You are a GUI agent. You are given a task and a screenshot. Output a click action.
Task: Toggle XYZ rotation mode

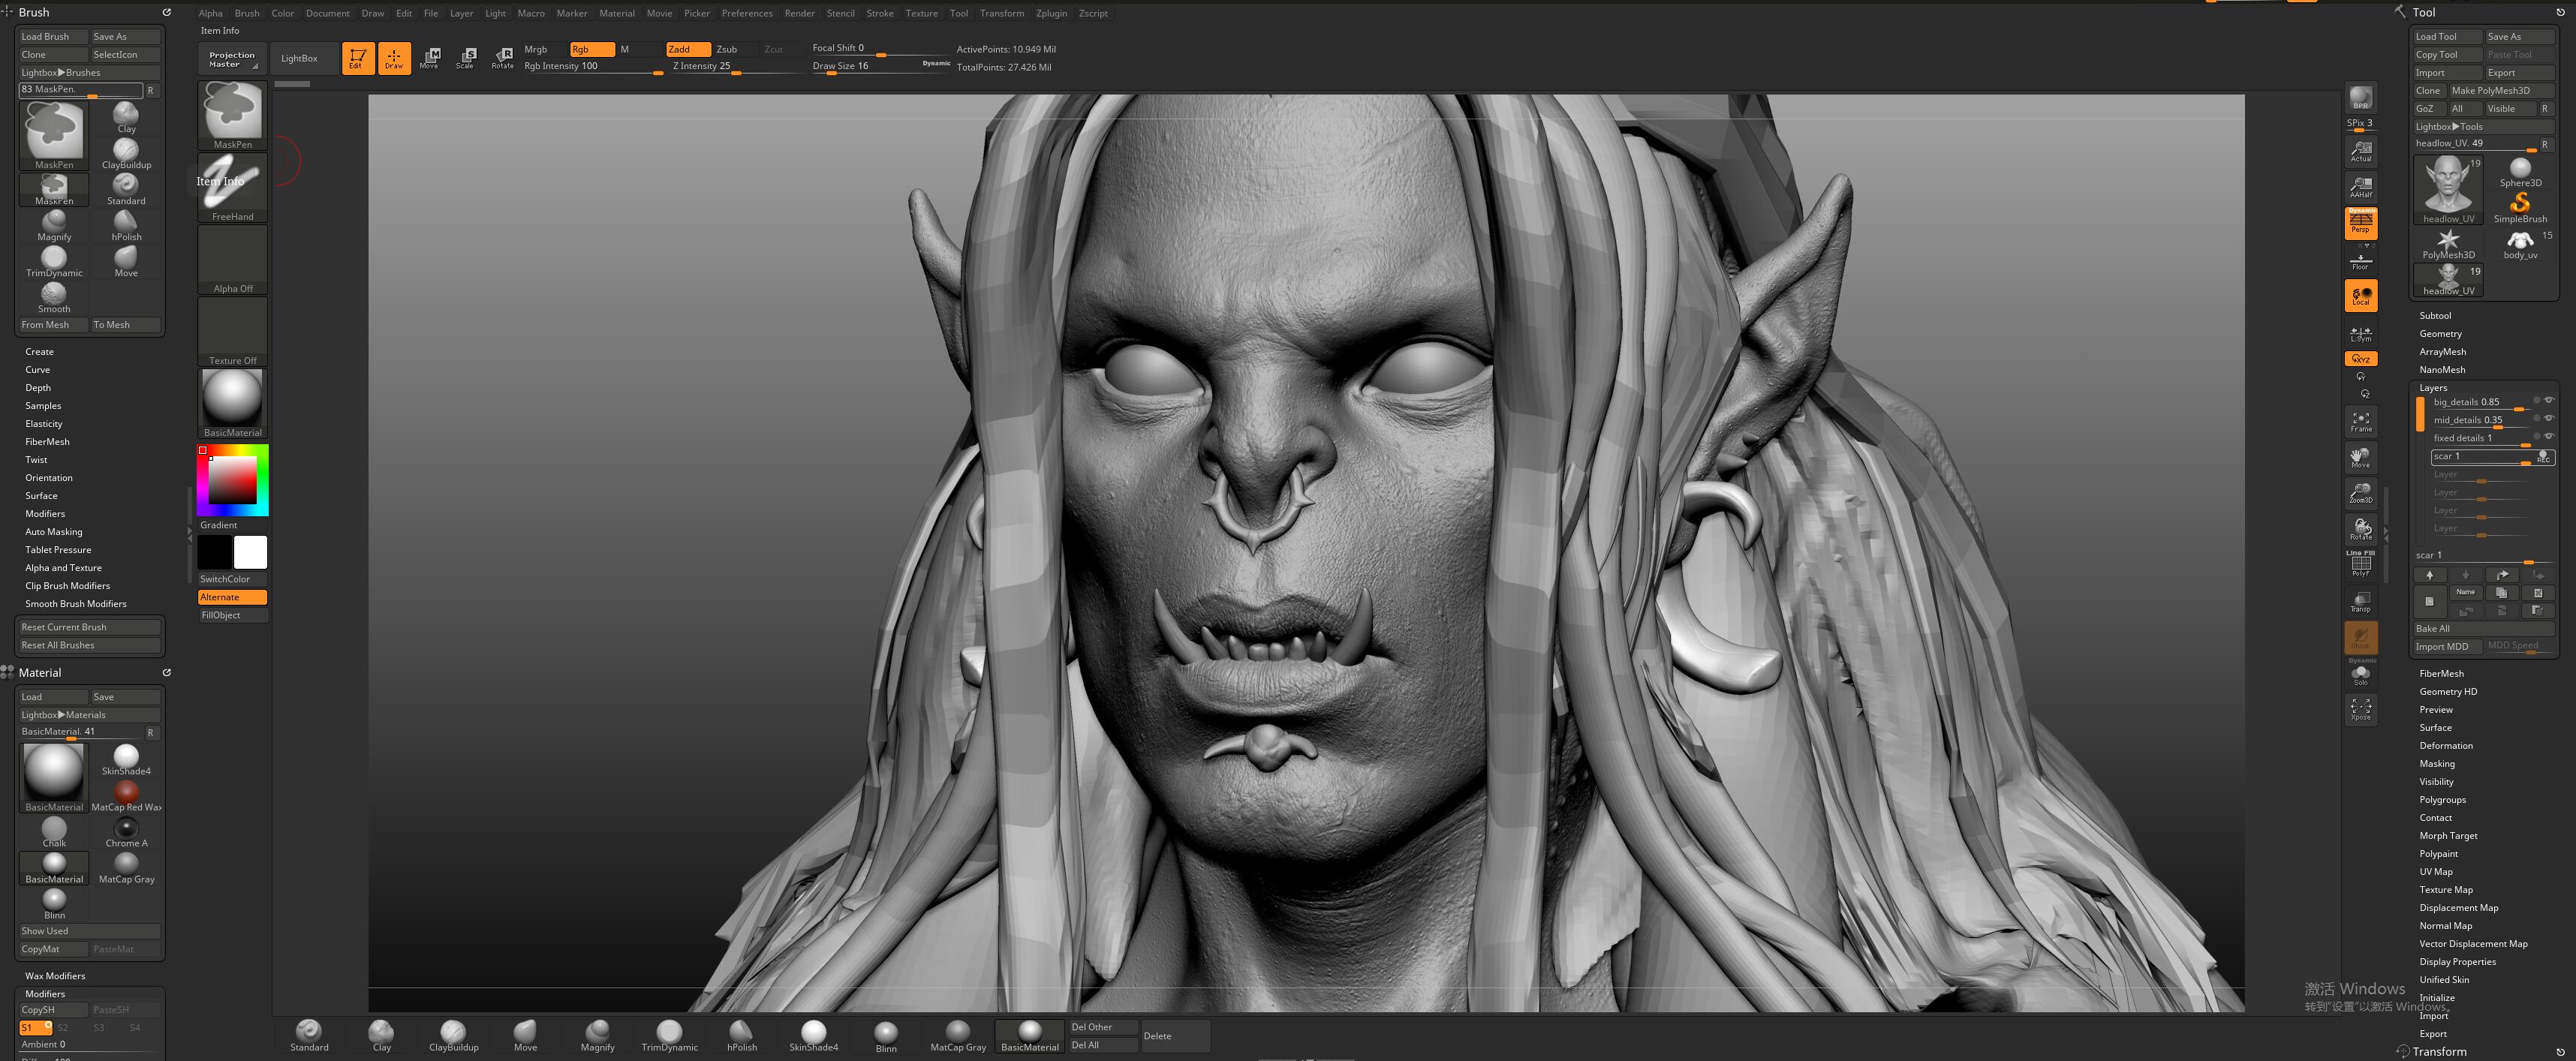2360,358
